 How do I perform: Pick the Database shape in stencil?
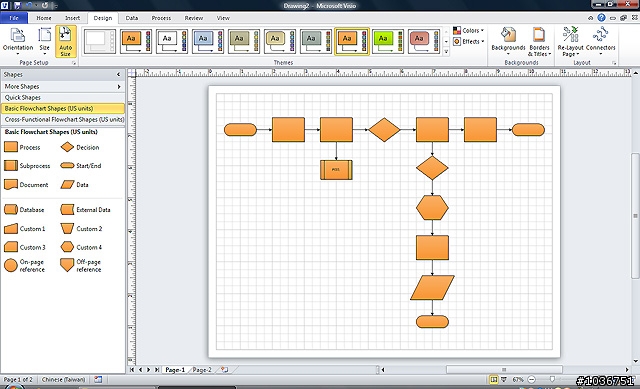[24, 210]
